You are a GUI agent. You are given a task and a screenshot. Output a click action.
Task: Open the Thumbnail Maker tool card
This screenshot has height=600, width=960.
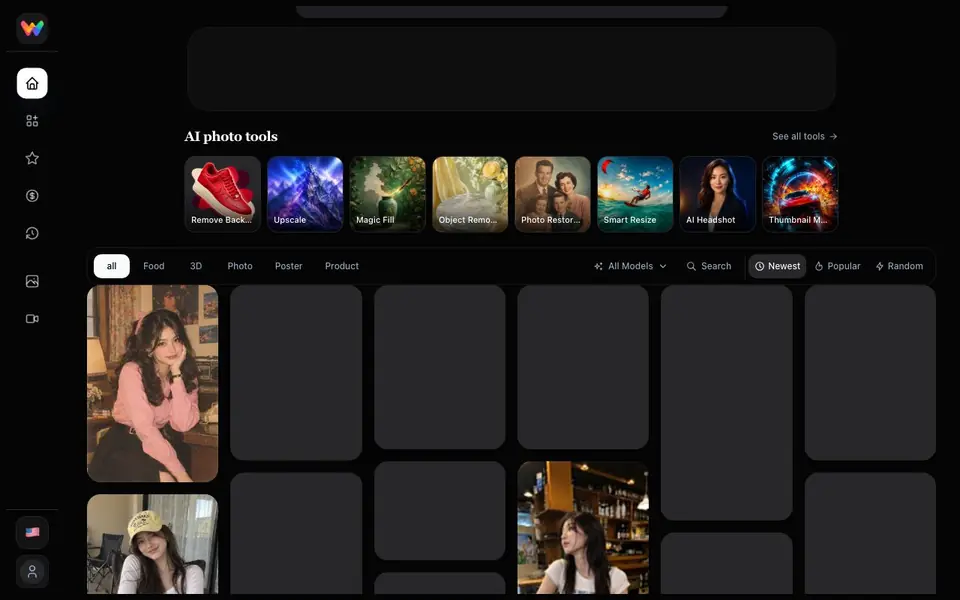(x=800, y=194)
